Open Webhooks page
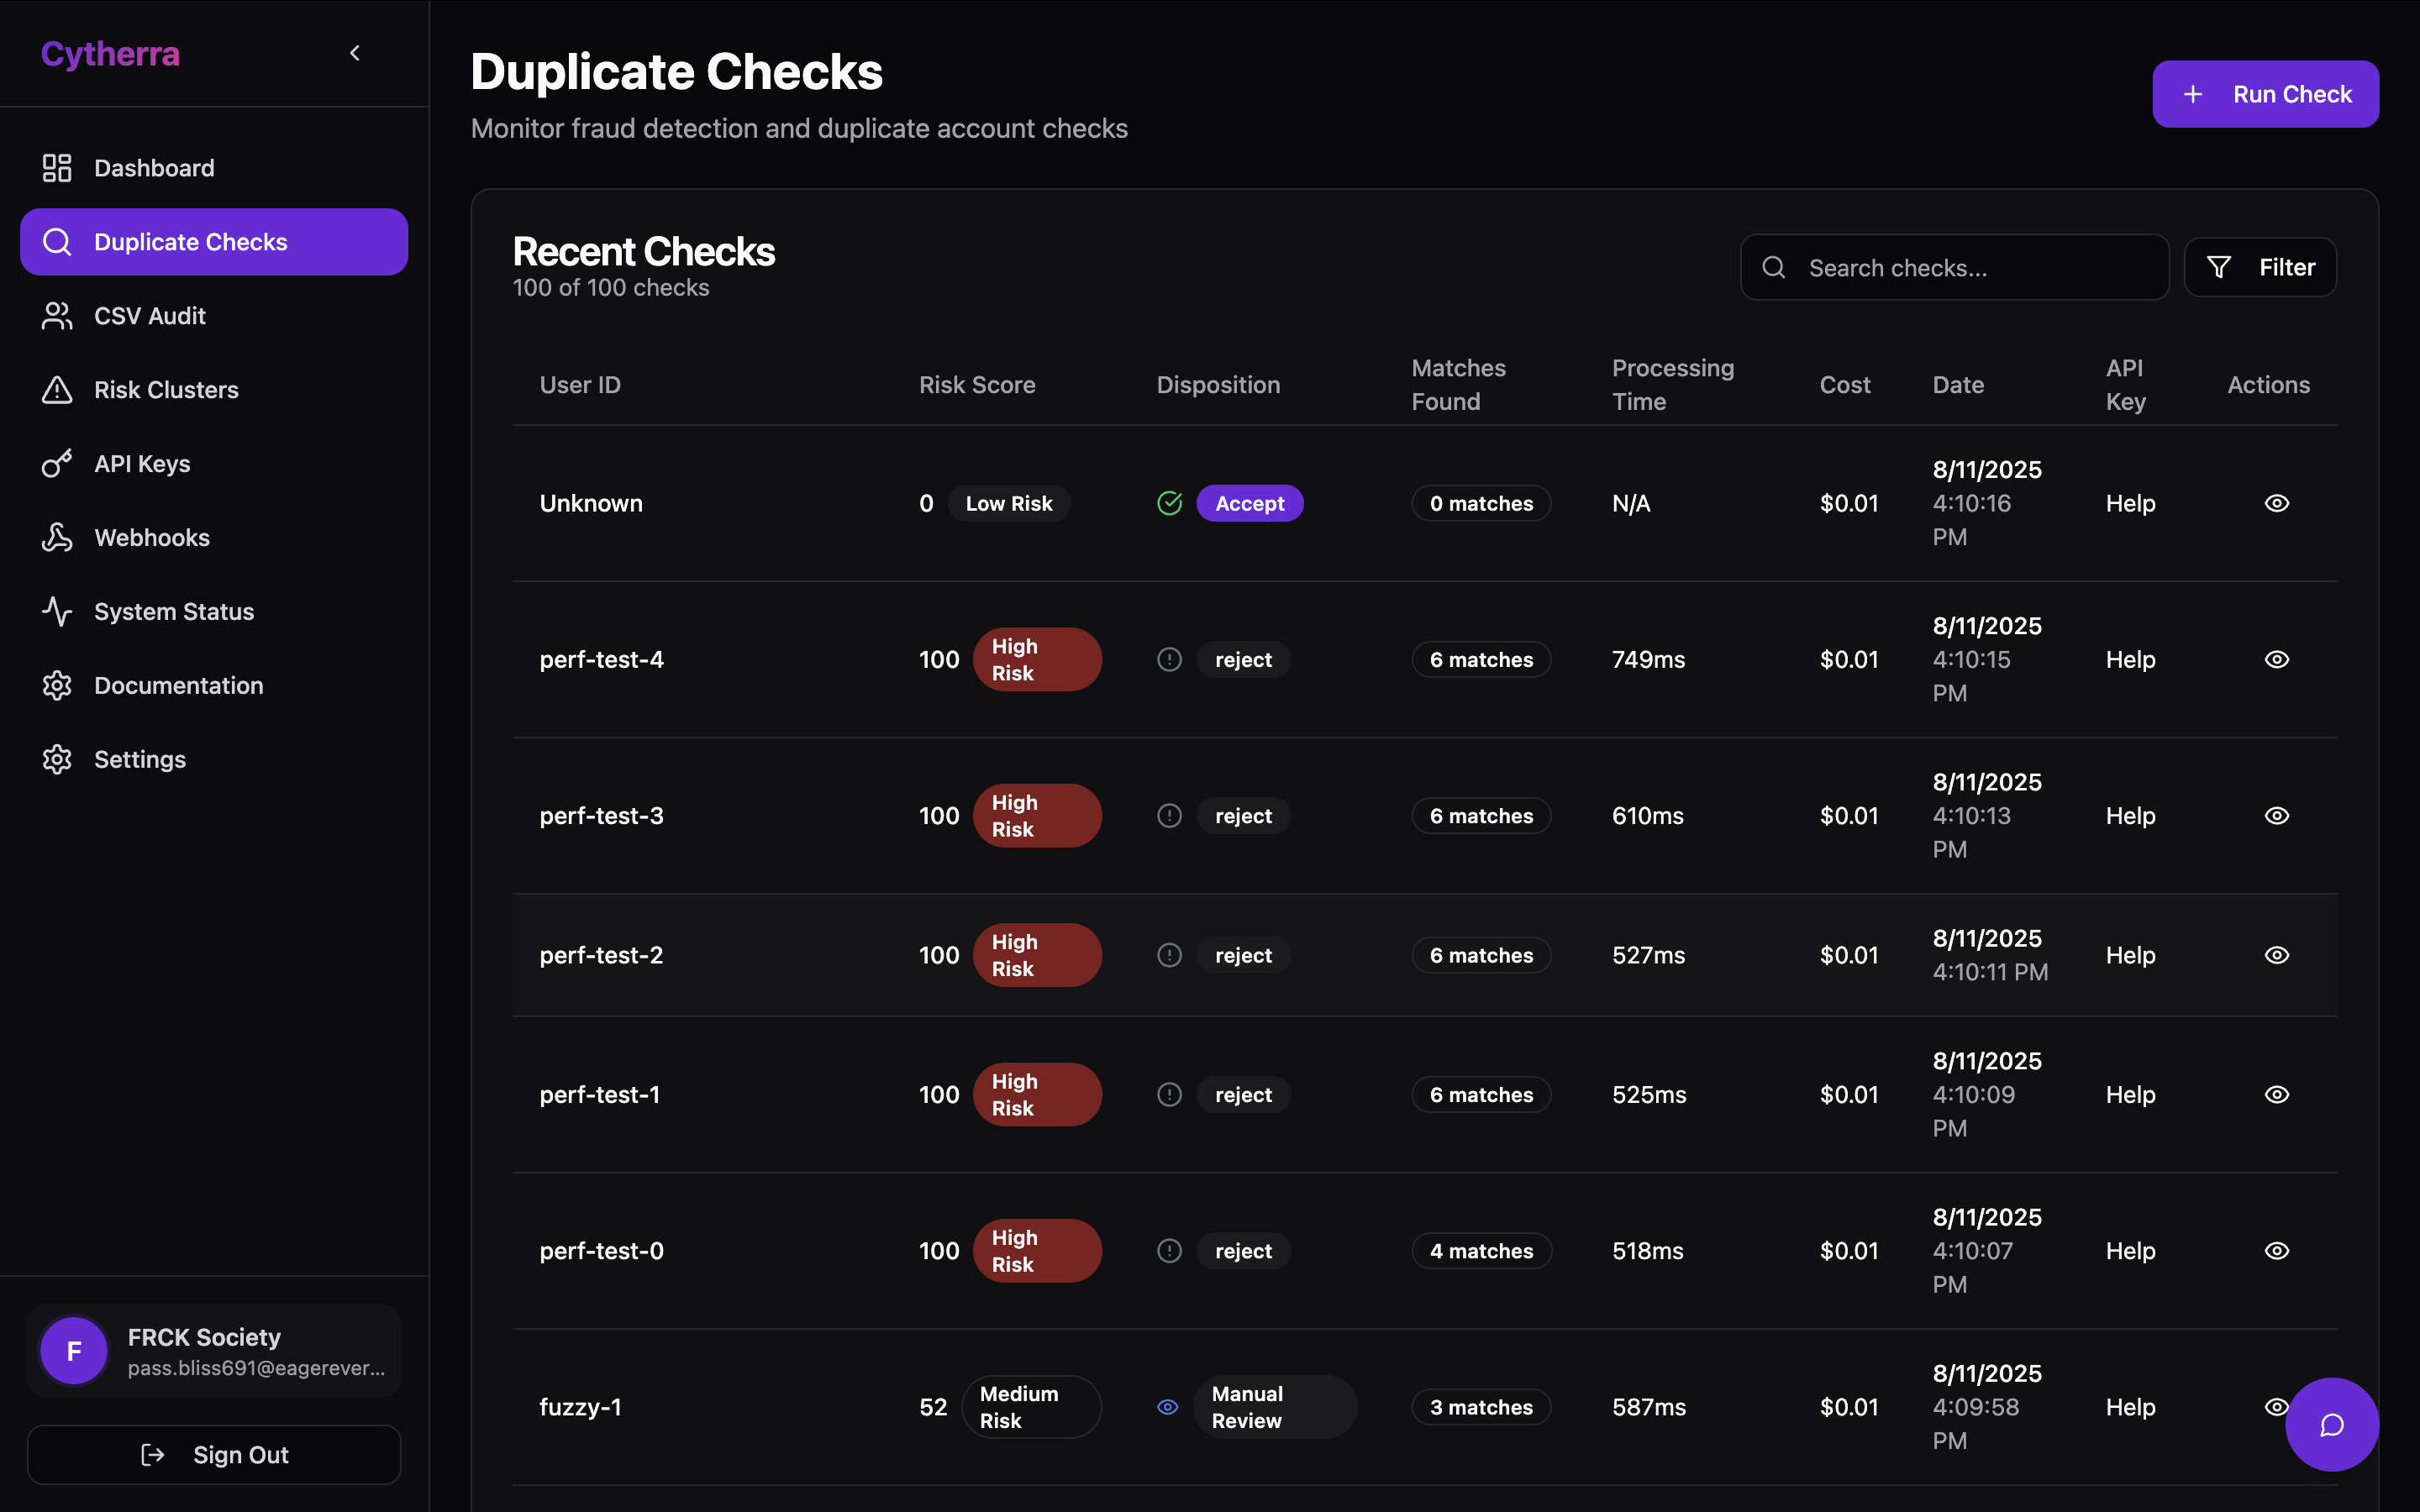 (x=214, y=538)
